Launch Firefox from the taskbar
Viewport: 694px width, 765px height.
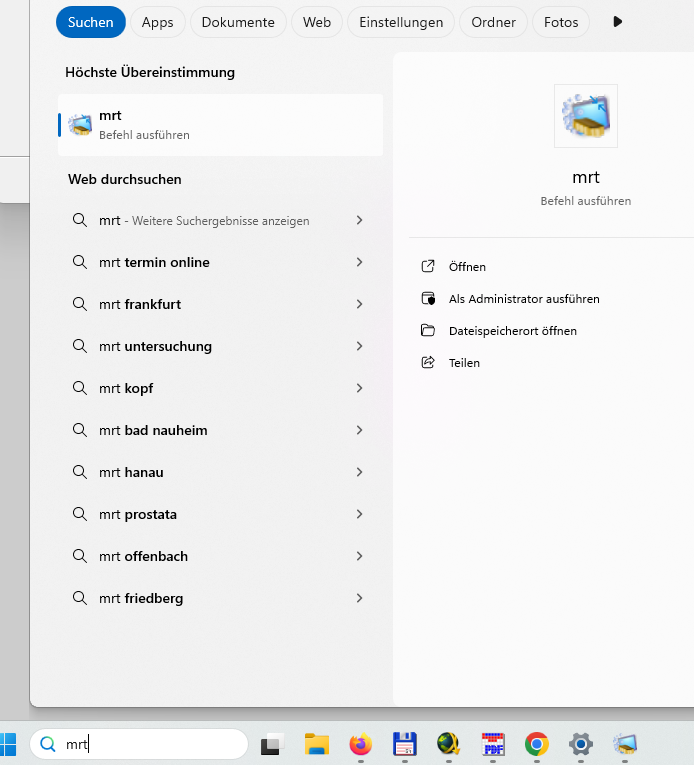[x=361, y=744]
